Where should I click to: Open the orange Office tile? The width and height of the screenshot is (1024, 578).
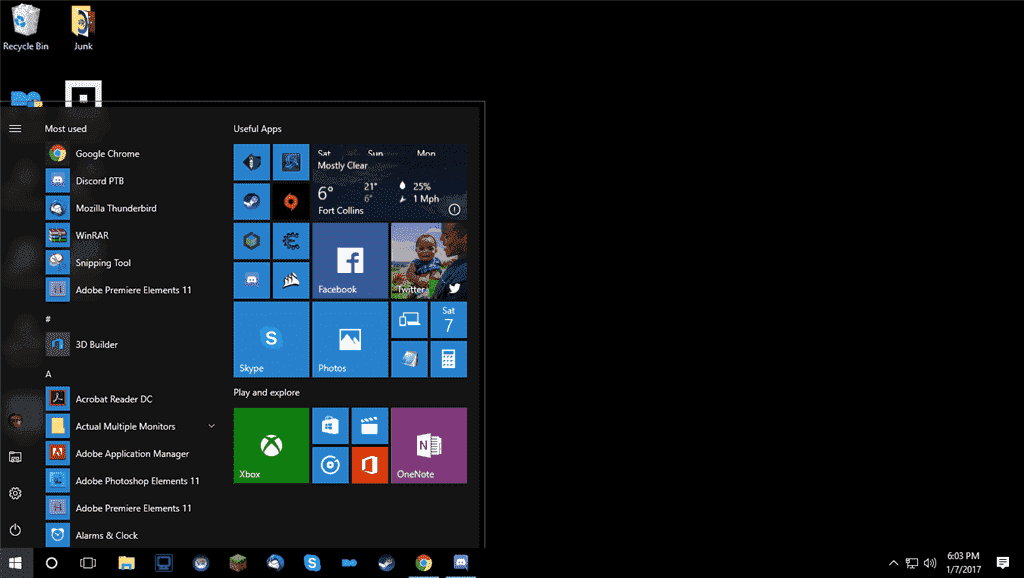370,465
